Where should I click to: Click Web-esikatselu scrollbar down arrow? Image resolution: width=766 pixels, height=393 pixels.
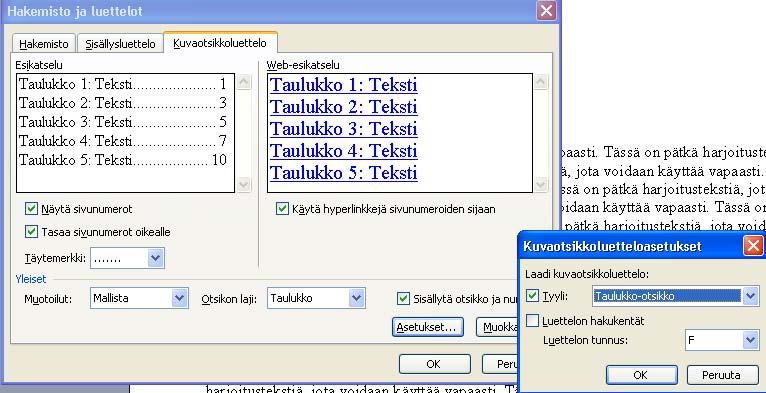pos(540,185)
